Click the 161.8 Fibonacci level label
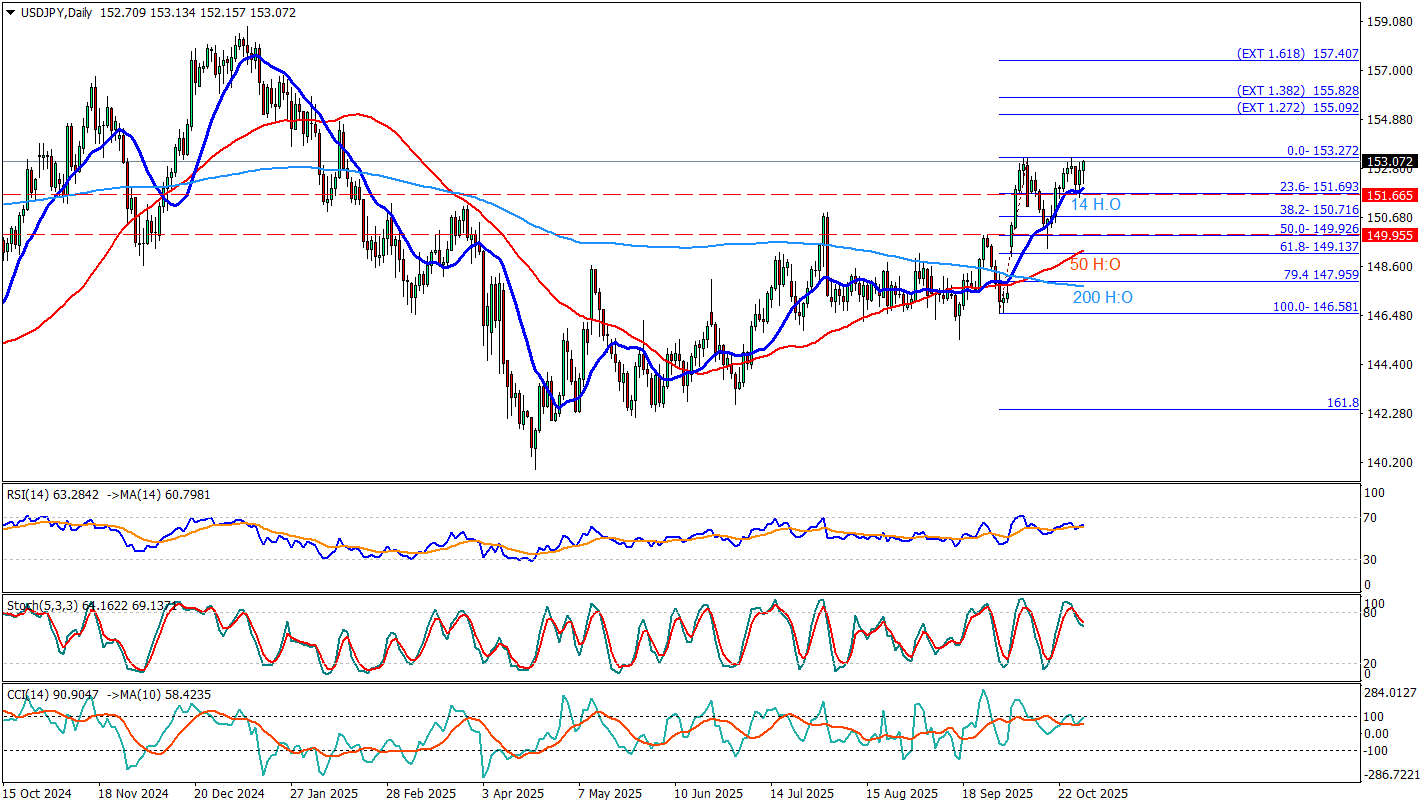This screenshot has width=1424, height=806. (1342, 402)
